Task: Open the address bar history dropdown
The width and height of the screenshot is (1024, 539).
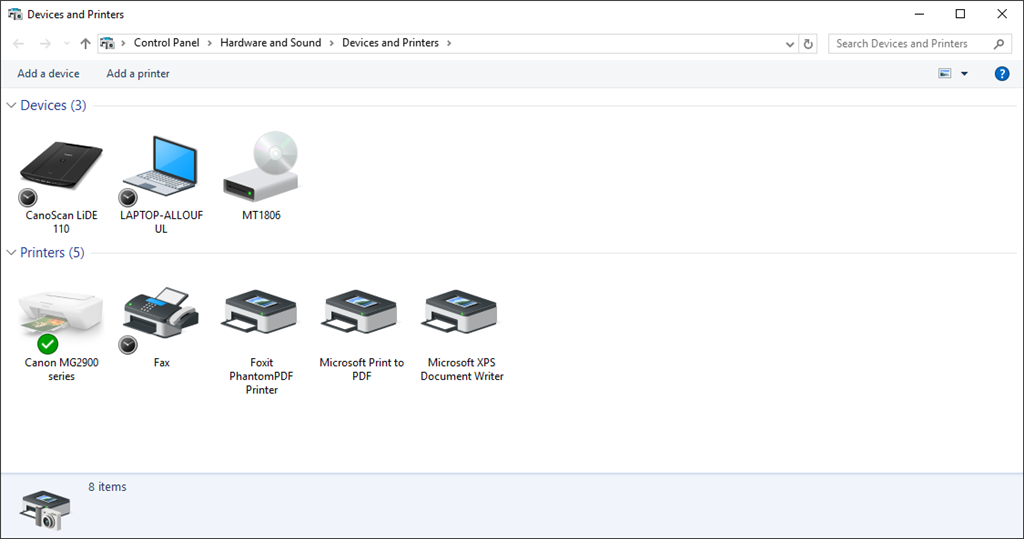Action: point(790,44)
